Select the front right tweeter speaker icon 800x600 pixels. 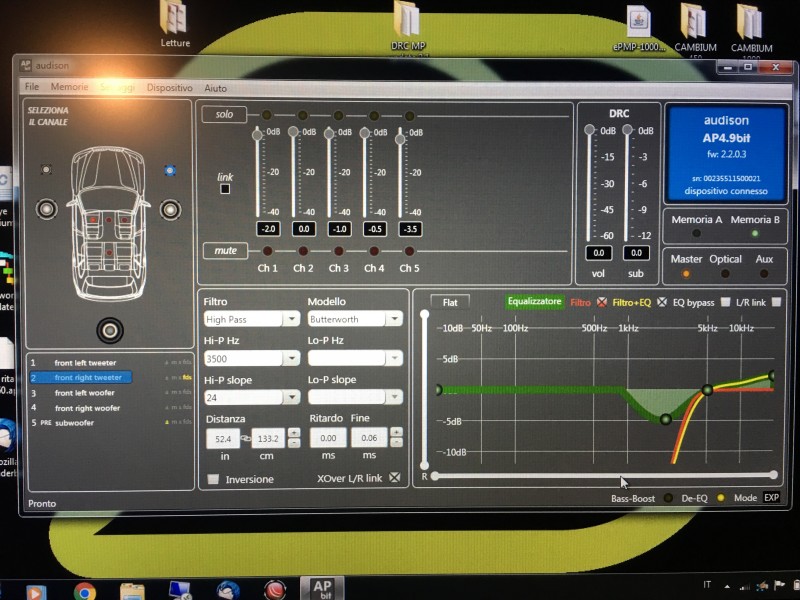[x=170, y=170]
